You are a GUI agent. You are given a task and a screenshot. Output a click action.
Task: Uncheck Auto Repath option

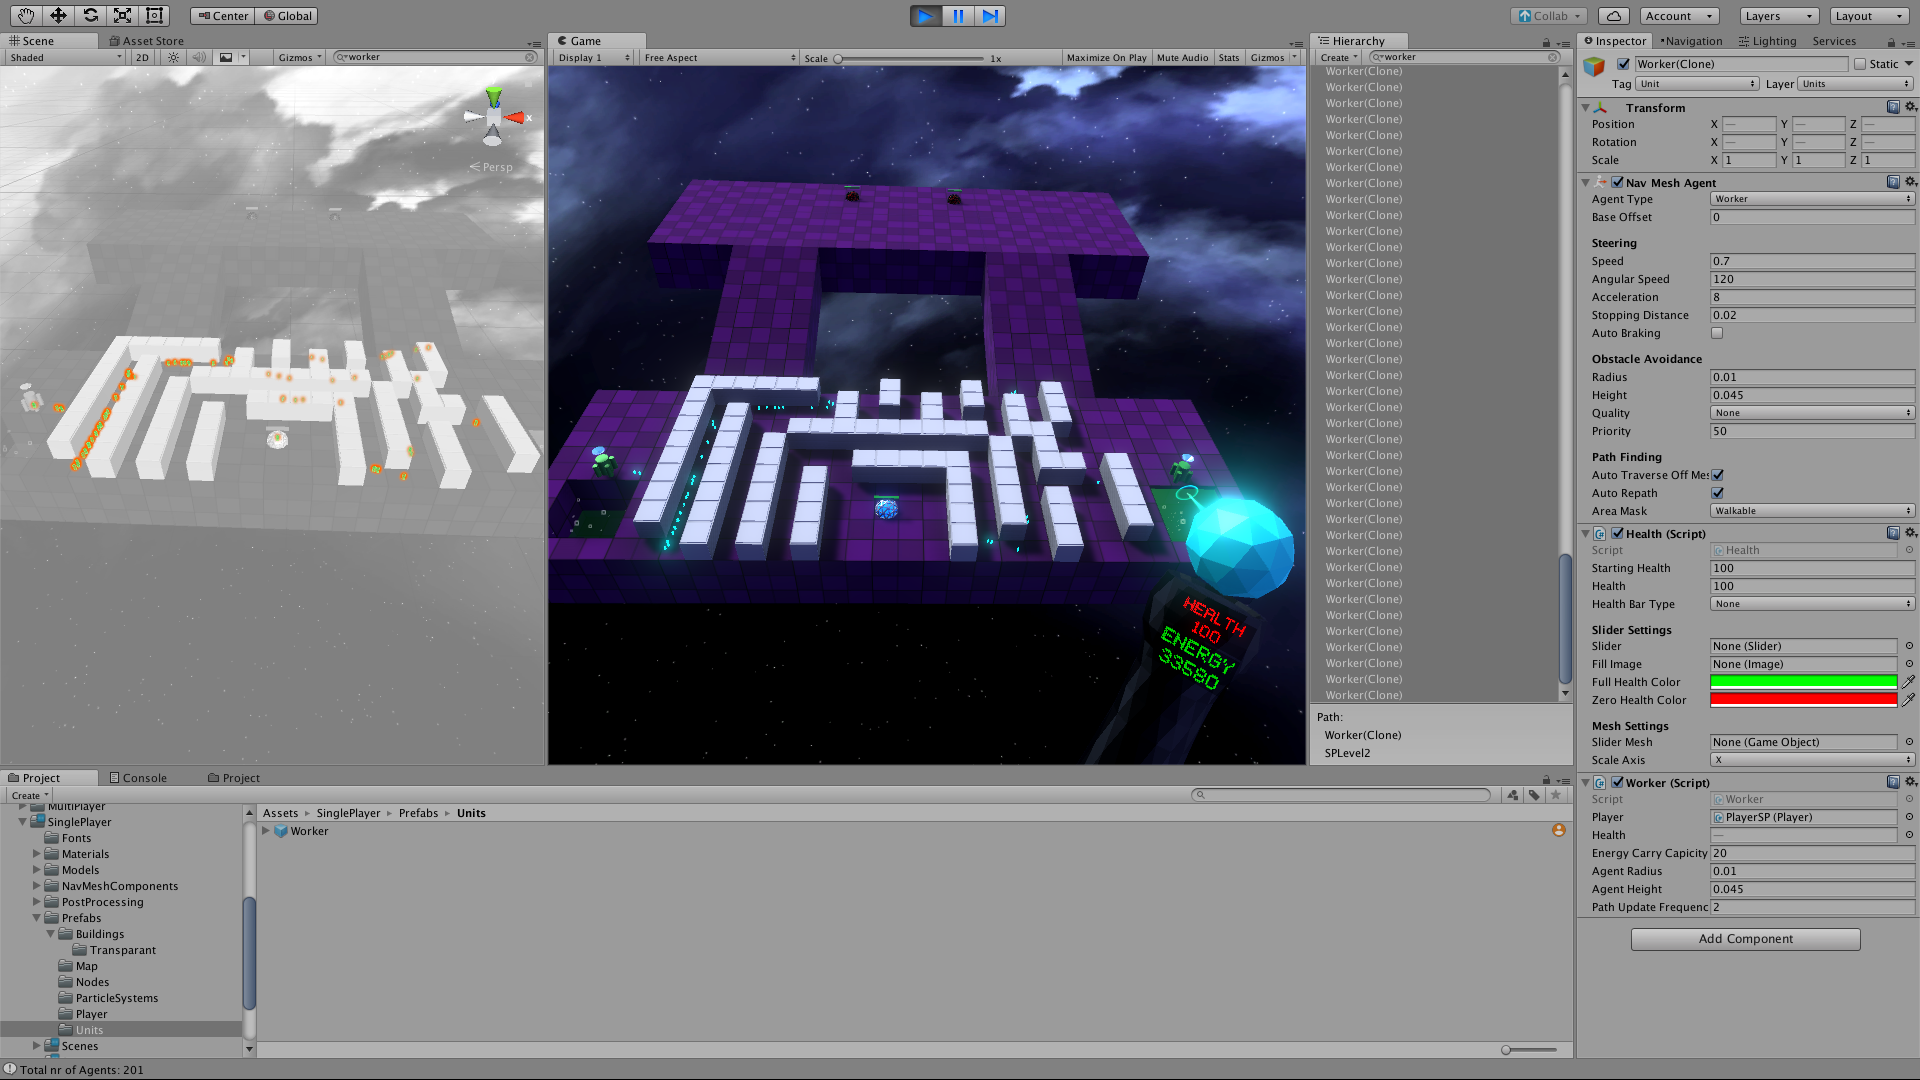(x=1717, y=493)
